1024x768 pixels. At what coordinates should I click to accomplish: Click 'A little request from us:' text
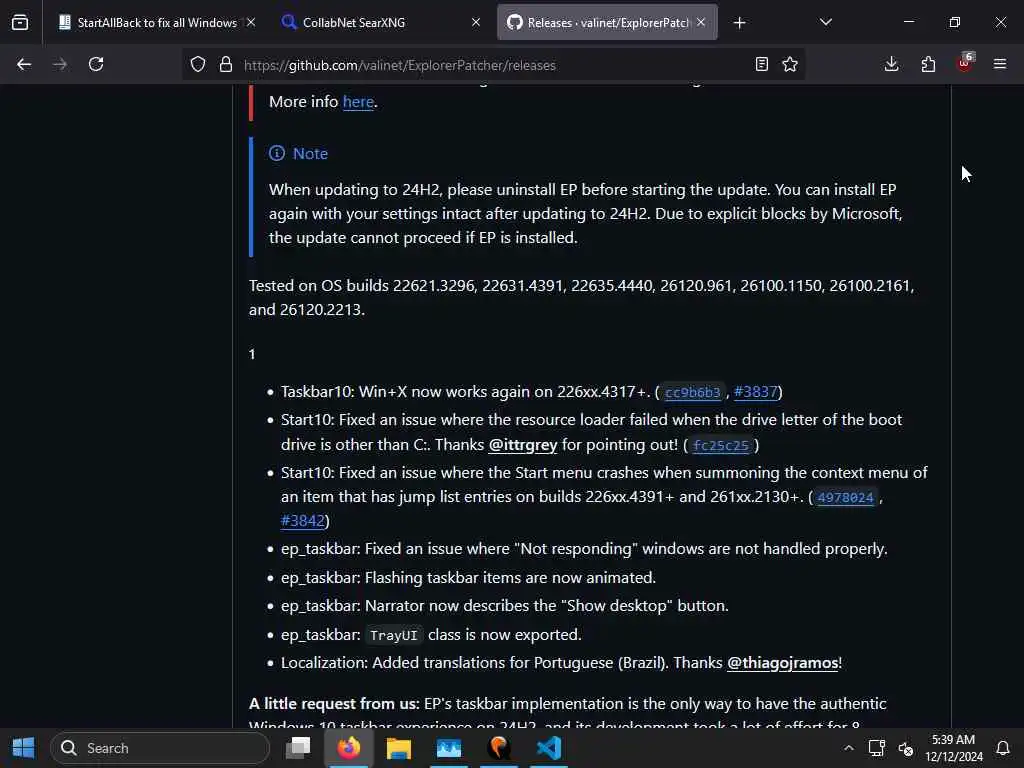tap(334, 704)
